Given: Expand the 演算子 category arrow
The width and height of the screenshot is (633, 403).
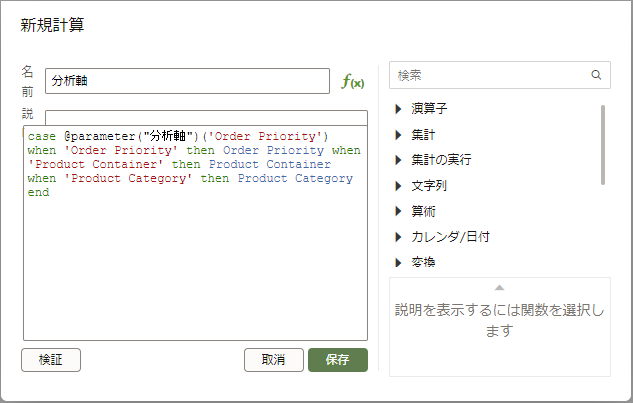Looking at the screenshot, I should 398,109.
